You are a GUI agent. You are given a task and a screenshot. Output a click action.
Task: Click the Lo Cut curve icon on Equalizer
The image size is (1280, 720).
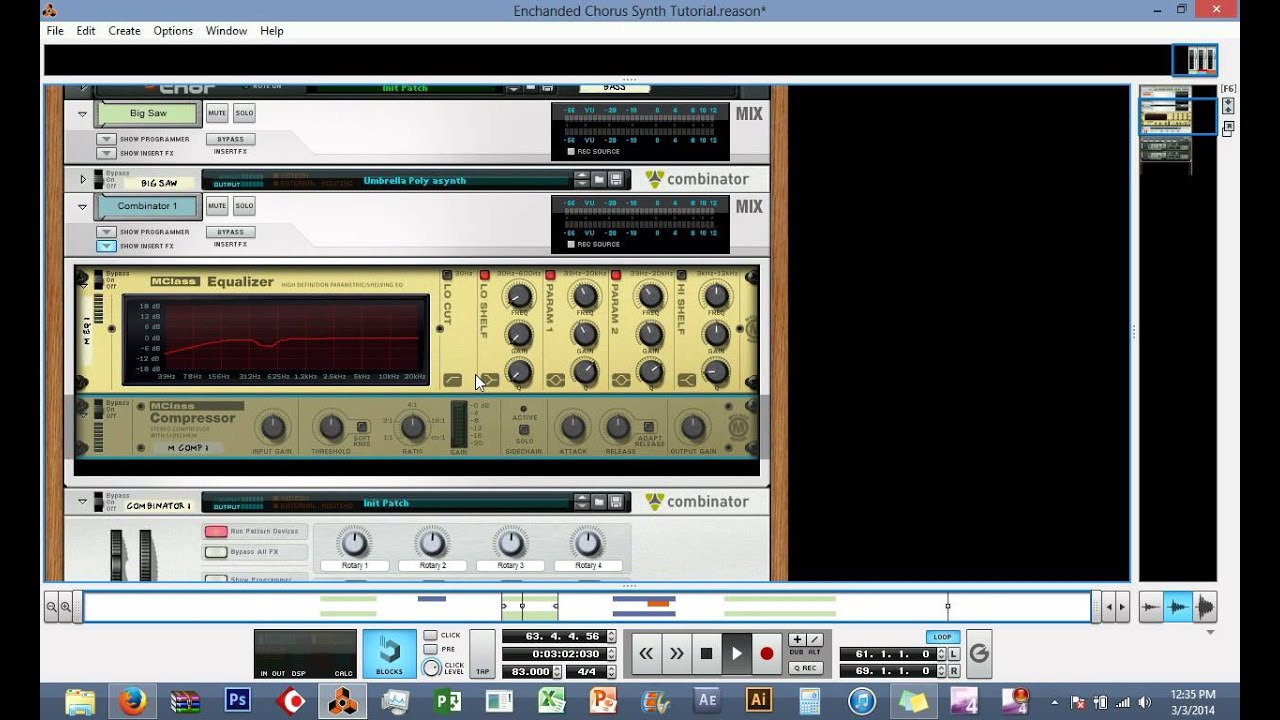[x=453, y=380]
